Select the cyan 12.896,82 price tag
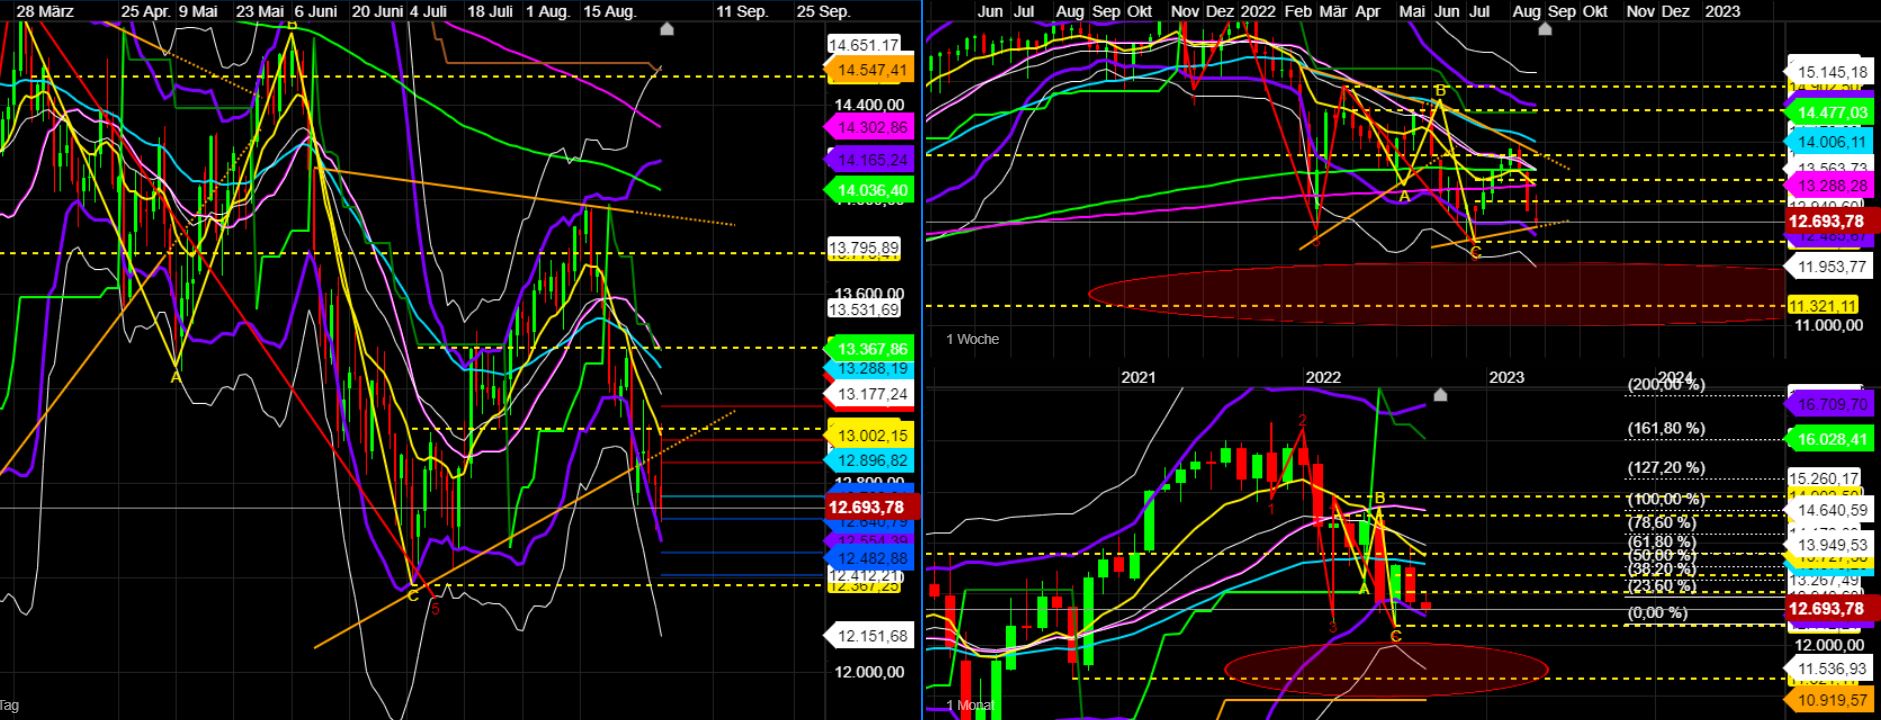The image size is (1881, 720). click(x=871, y=460)
